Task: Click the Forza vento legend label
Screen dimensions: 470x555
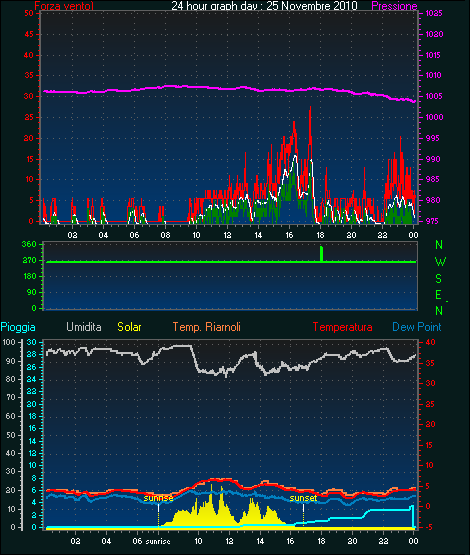Action: tap(64, 6)
